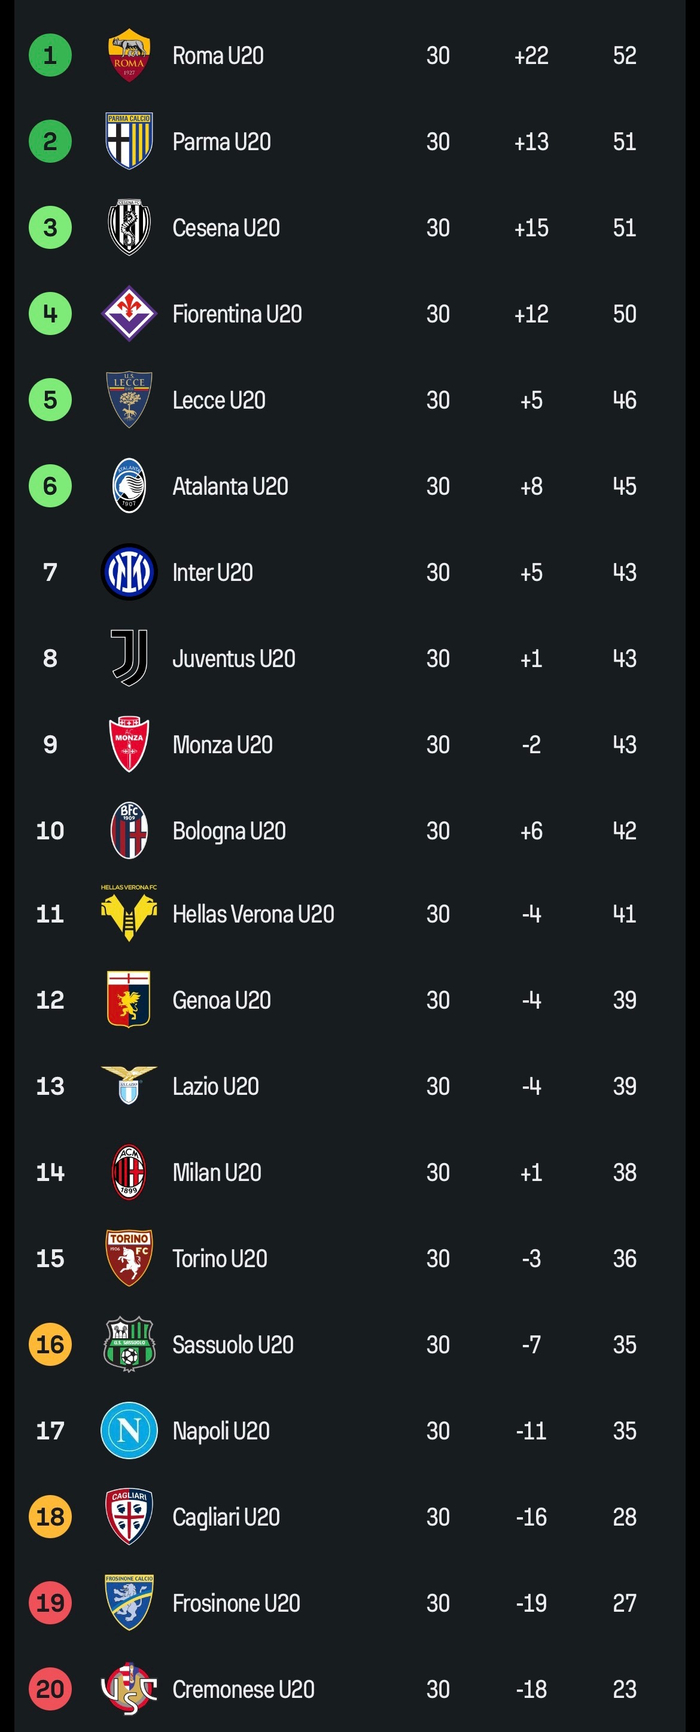Viewport: 700px width, 1732px height.
Task: Open Sassuolo U20 team link
Action: (x=233, y=1344)
